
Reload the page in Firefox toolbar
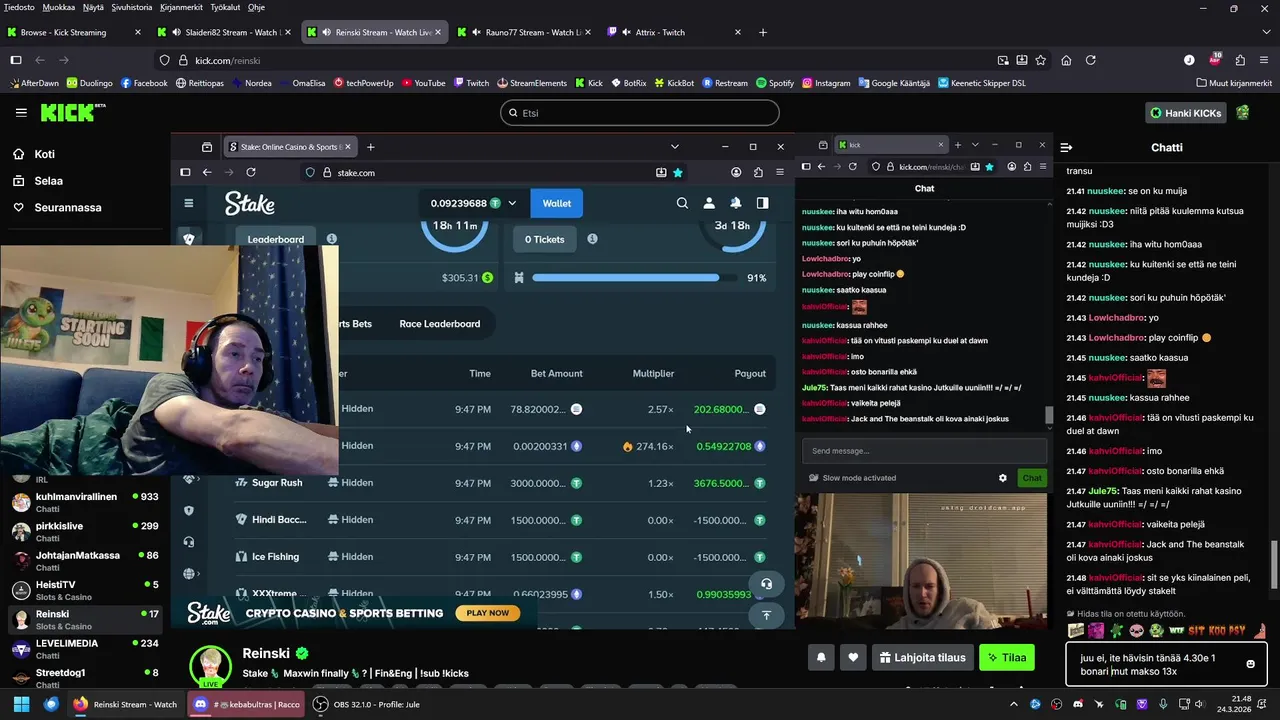pos(1091,60)
